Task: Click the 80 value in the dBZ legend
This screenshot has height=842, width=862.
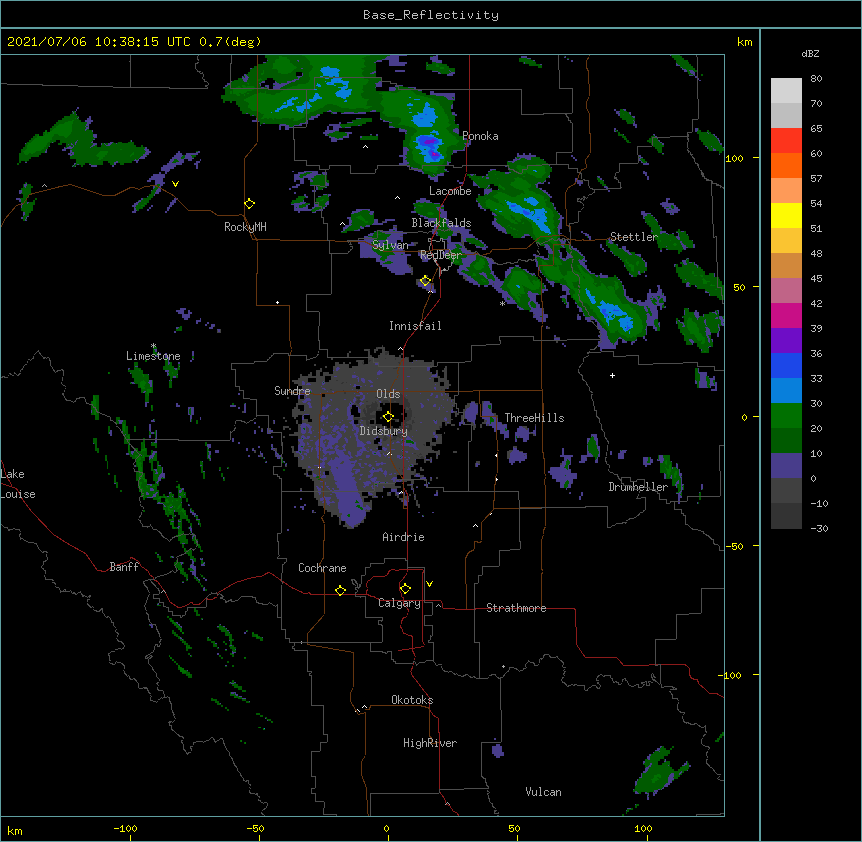Action: (x=816, y=79)
